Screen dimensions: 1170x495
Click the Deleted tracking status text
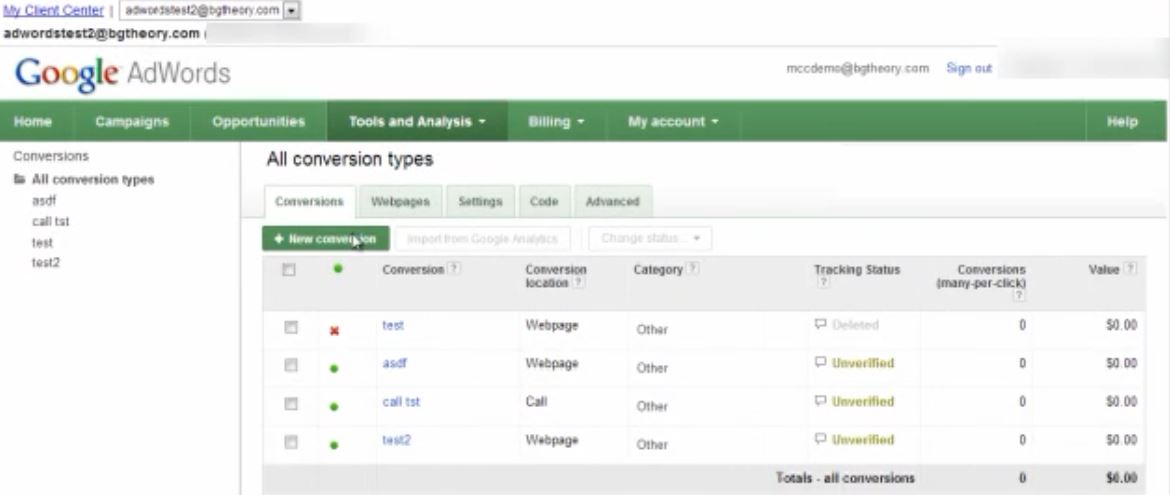(855, 326)
